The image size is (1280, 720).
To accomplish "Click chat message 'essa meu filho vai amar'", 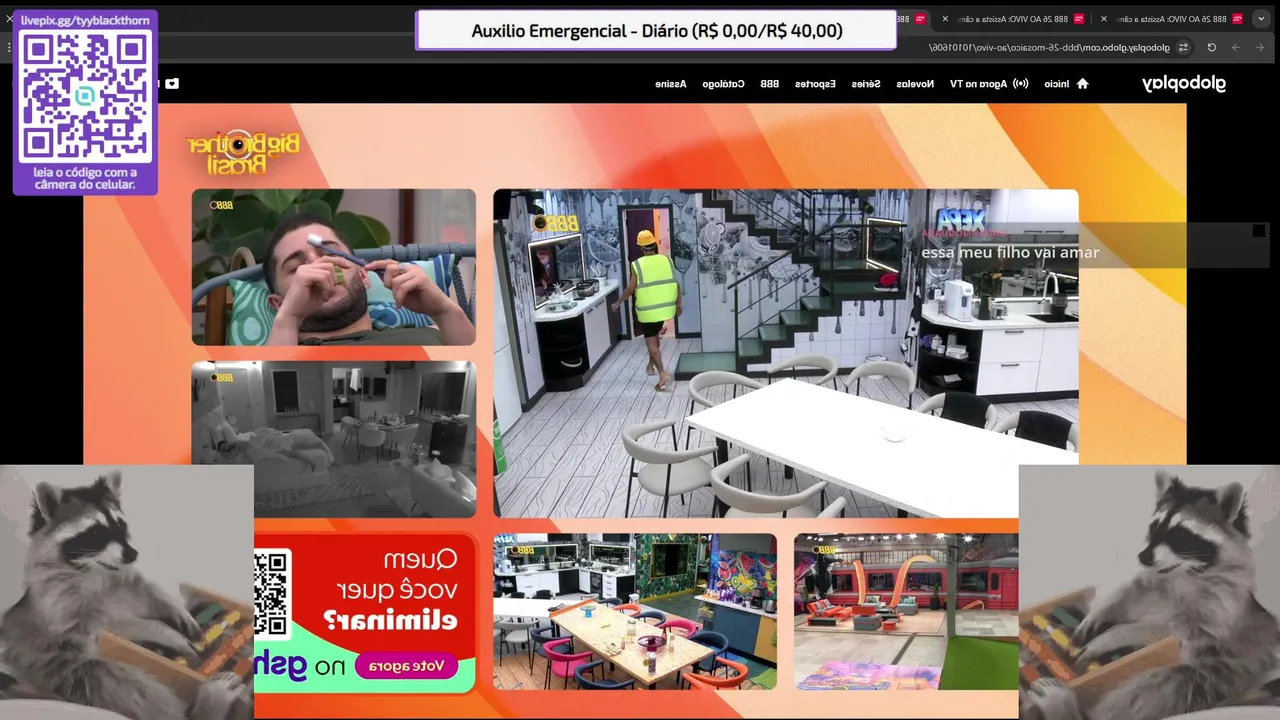I will coord(1010,253).
